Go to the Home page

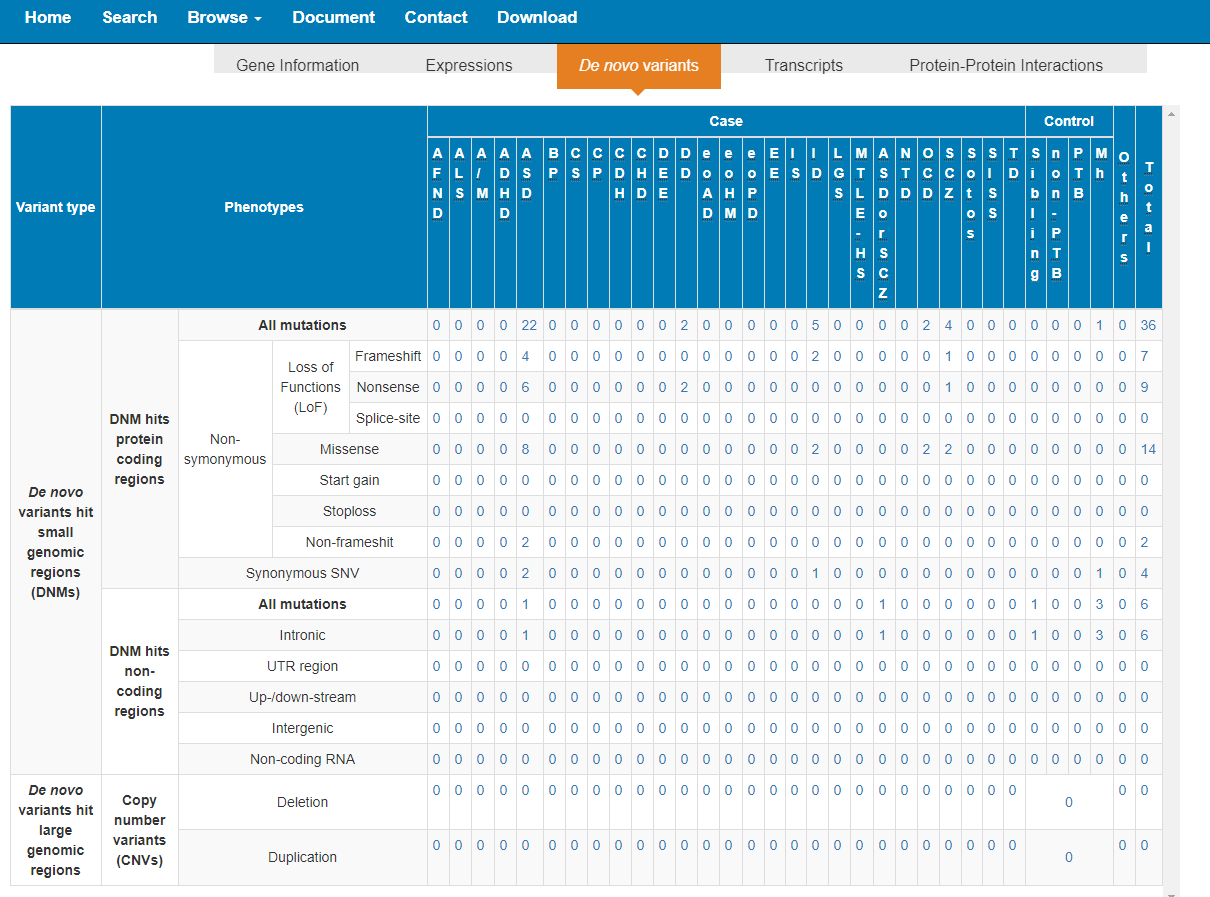pos(48,17)
